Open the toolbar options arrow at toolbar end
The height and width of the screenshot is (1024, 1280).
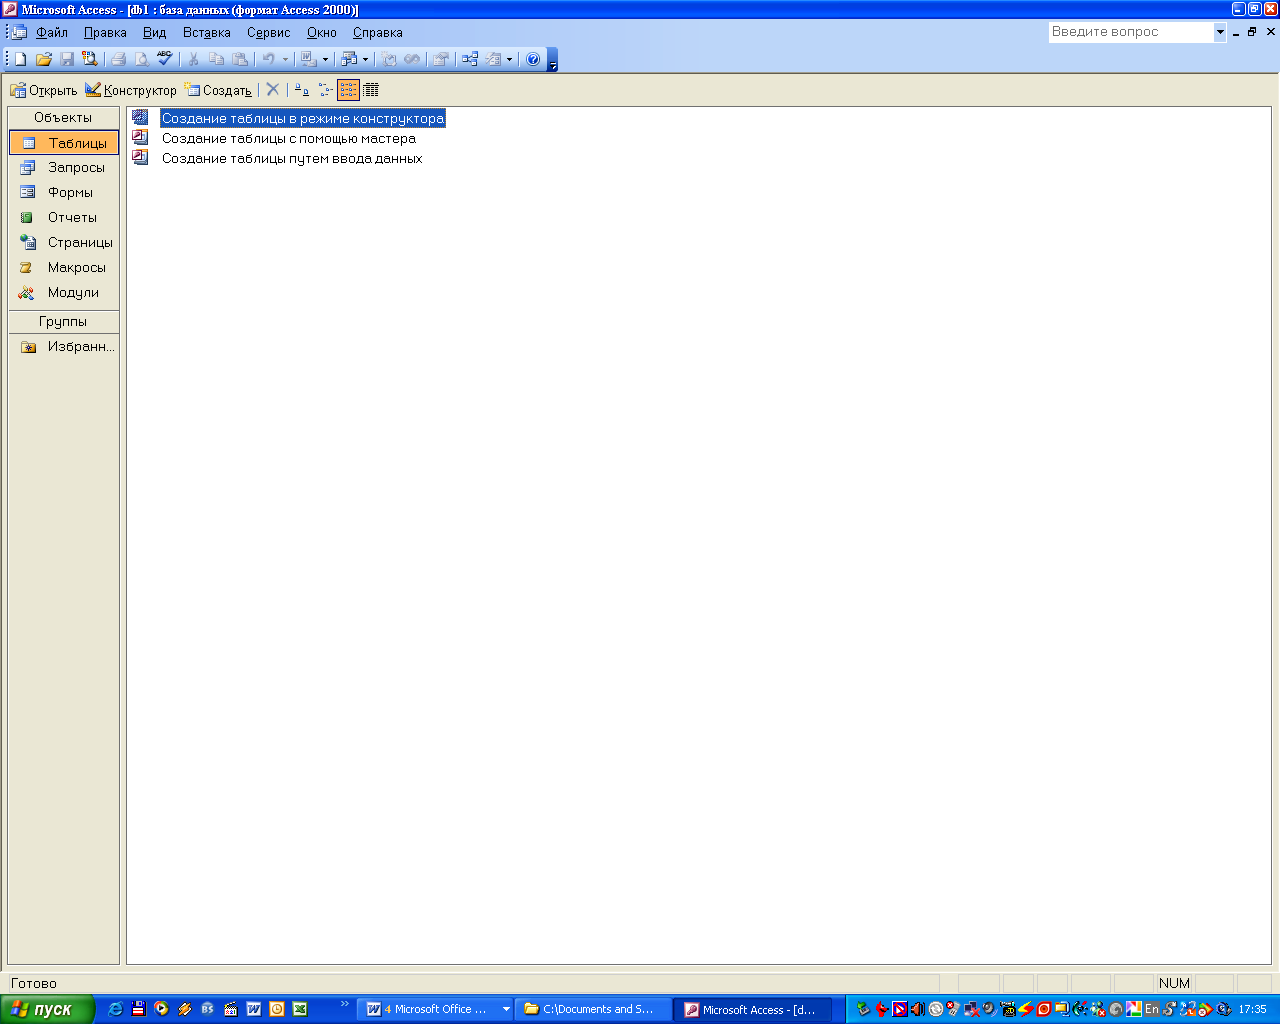click(553, 60)
